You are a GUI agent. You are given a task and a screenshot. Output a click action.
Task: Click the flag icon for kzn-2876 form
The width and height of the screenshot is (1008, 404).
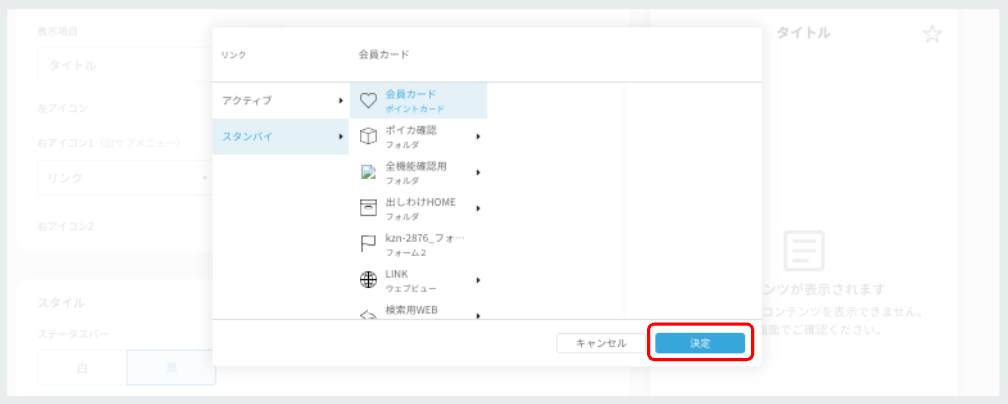click(x=368, y=244)
